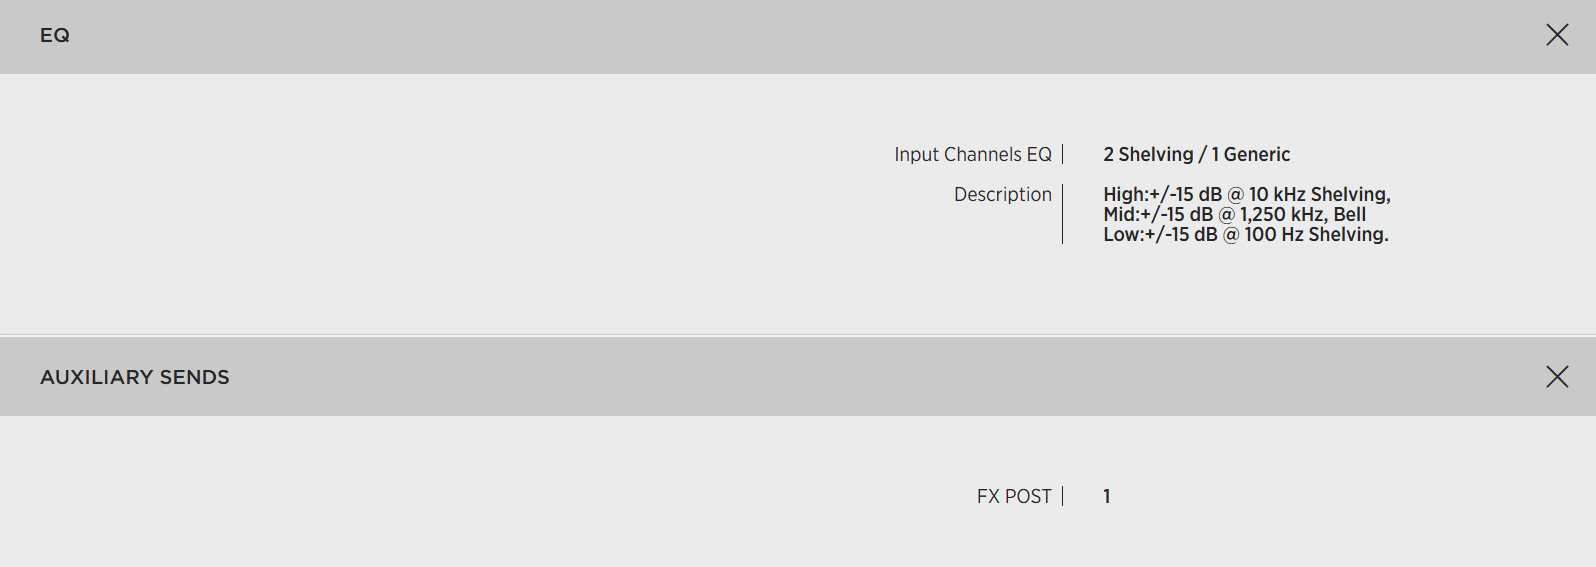The image size is (1596, 567).
Task: Select the Description label
Action: [x=1002, y=194]
